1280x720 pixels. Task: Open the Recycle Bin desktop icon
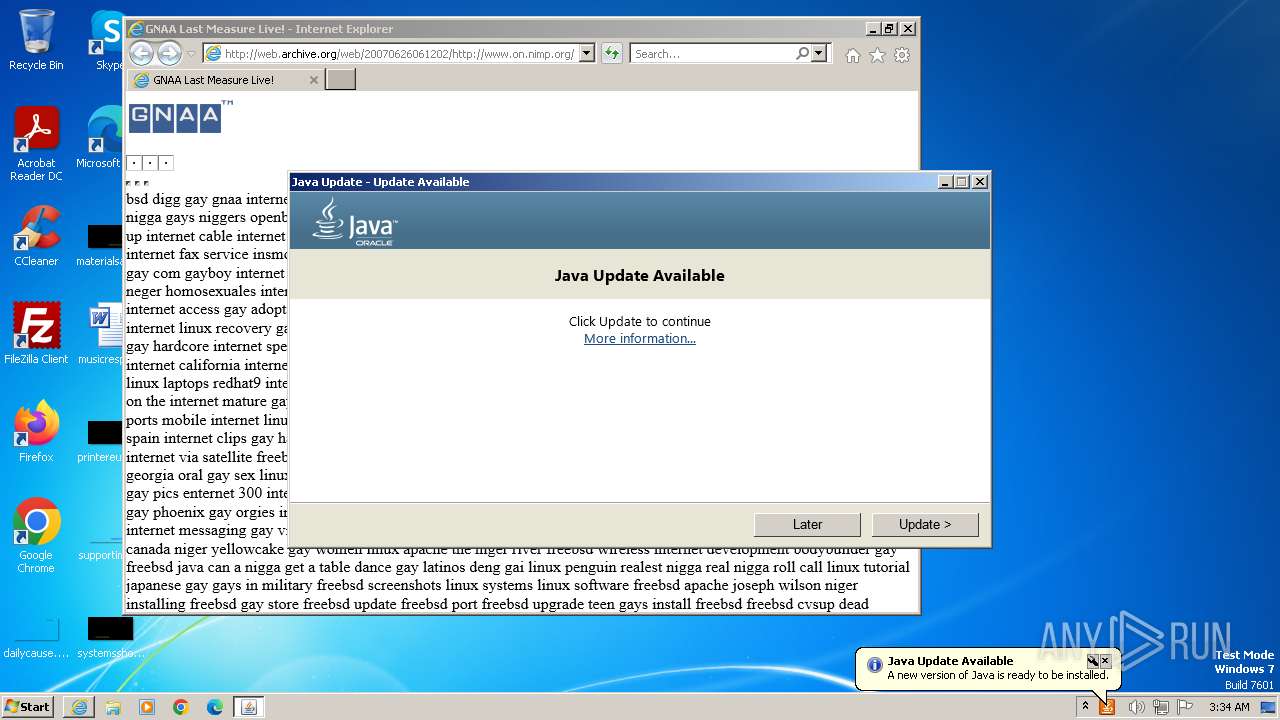(x=36, y=40)
